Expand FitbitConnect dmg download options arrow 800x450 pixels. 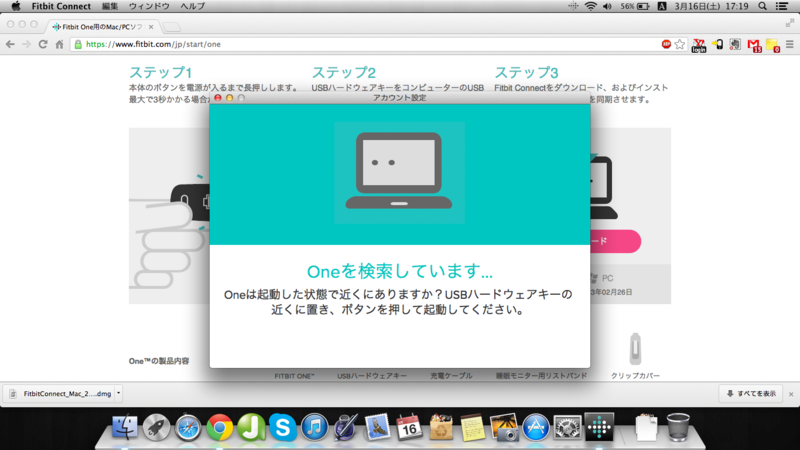[x=118, y=393]
